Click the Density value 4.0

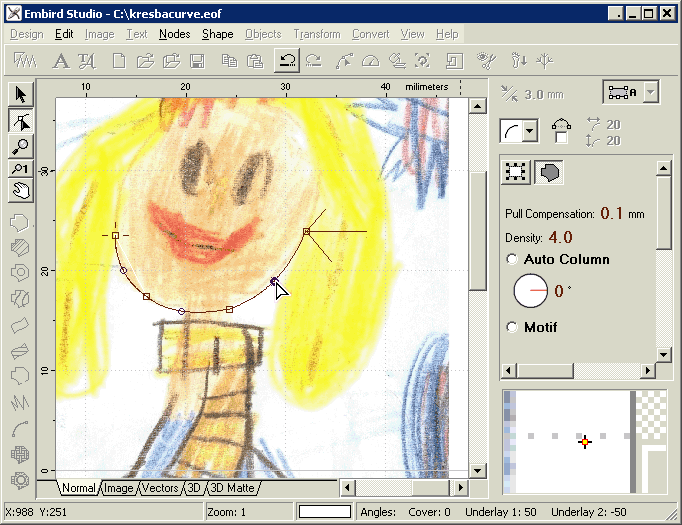point(560,237)
